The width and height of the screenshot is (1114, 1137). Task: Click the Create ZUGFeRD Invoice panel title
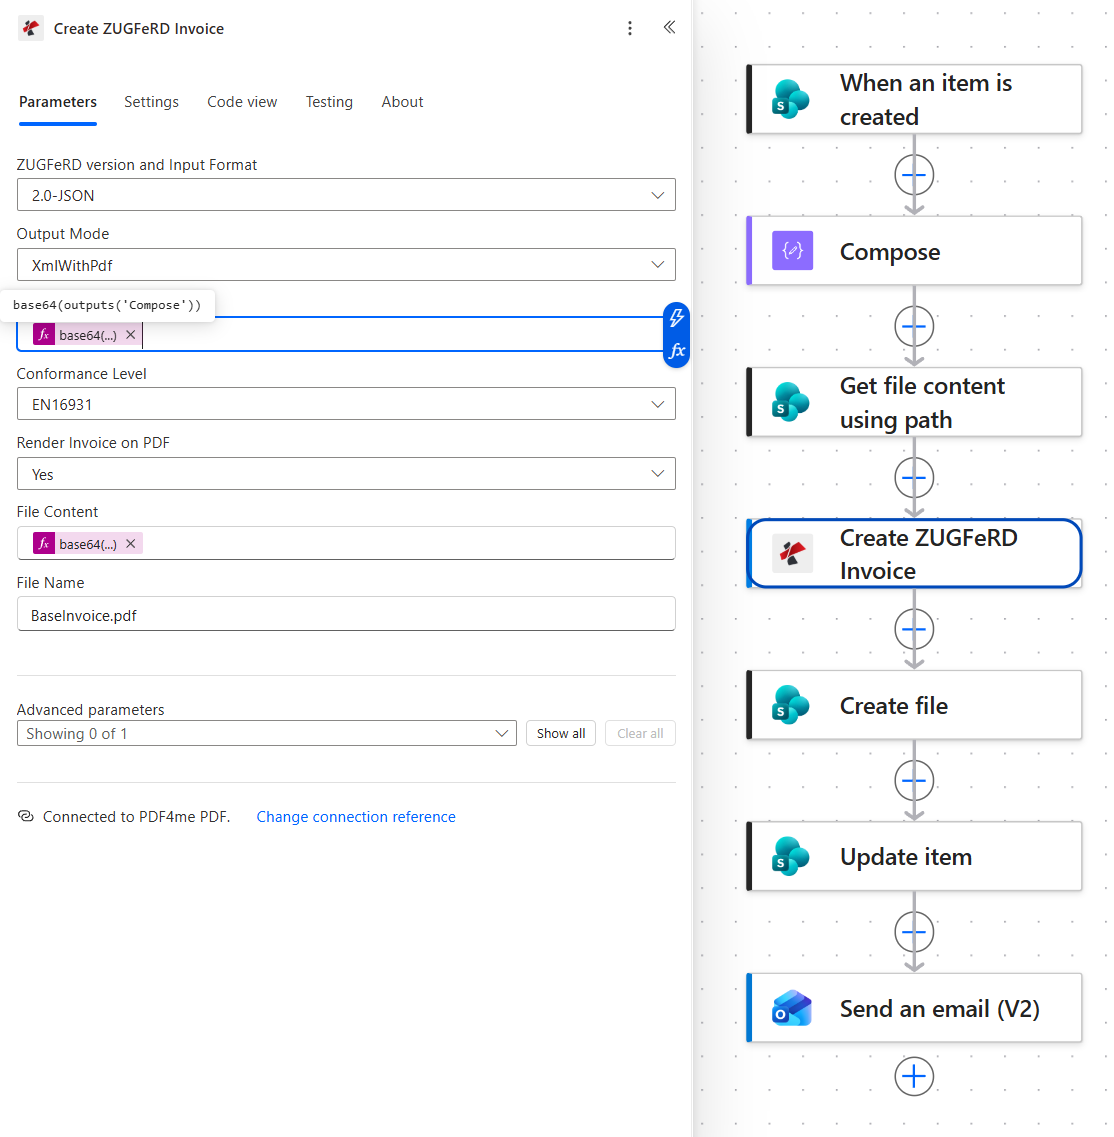[x=139, y=29]
